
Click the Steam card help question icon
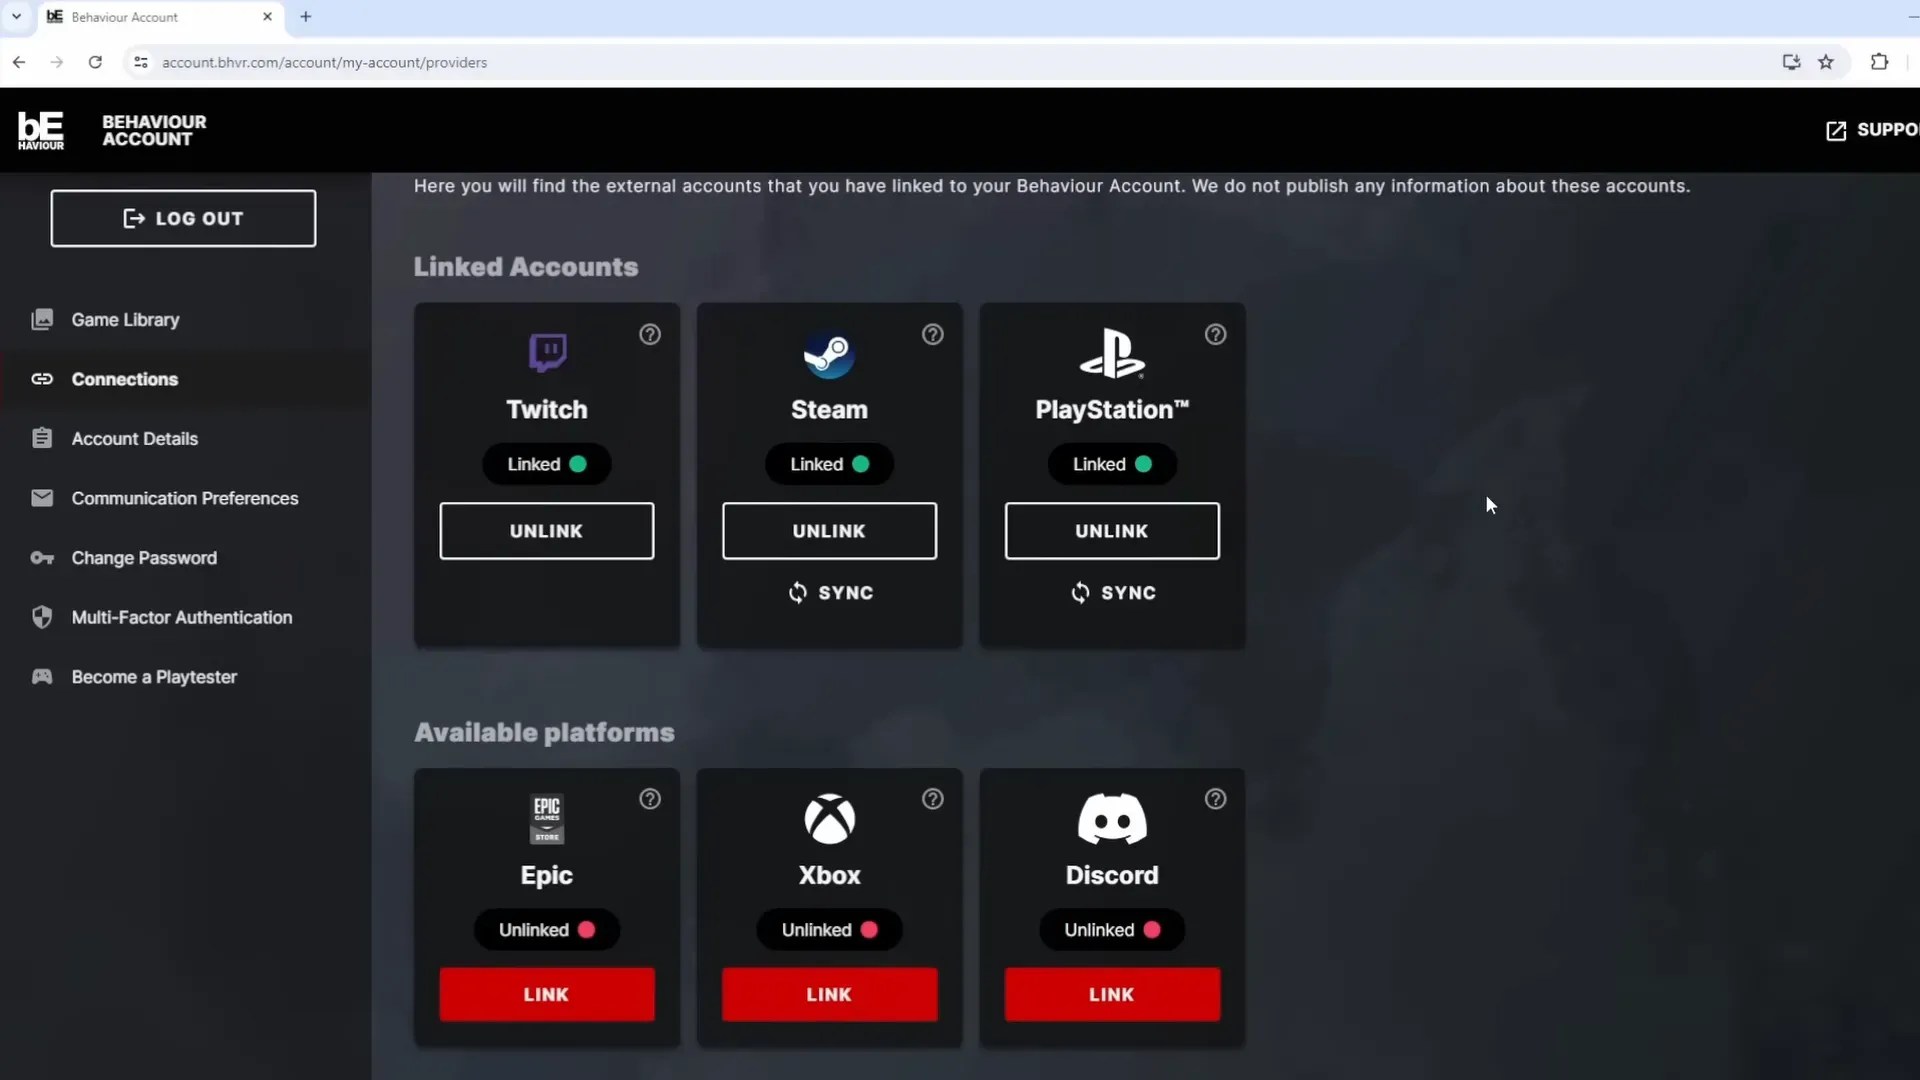[x=933, y=335]
